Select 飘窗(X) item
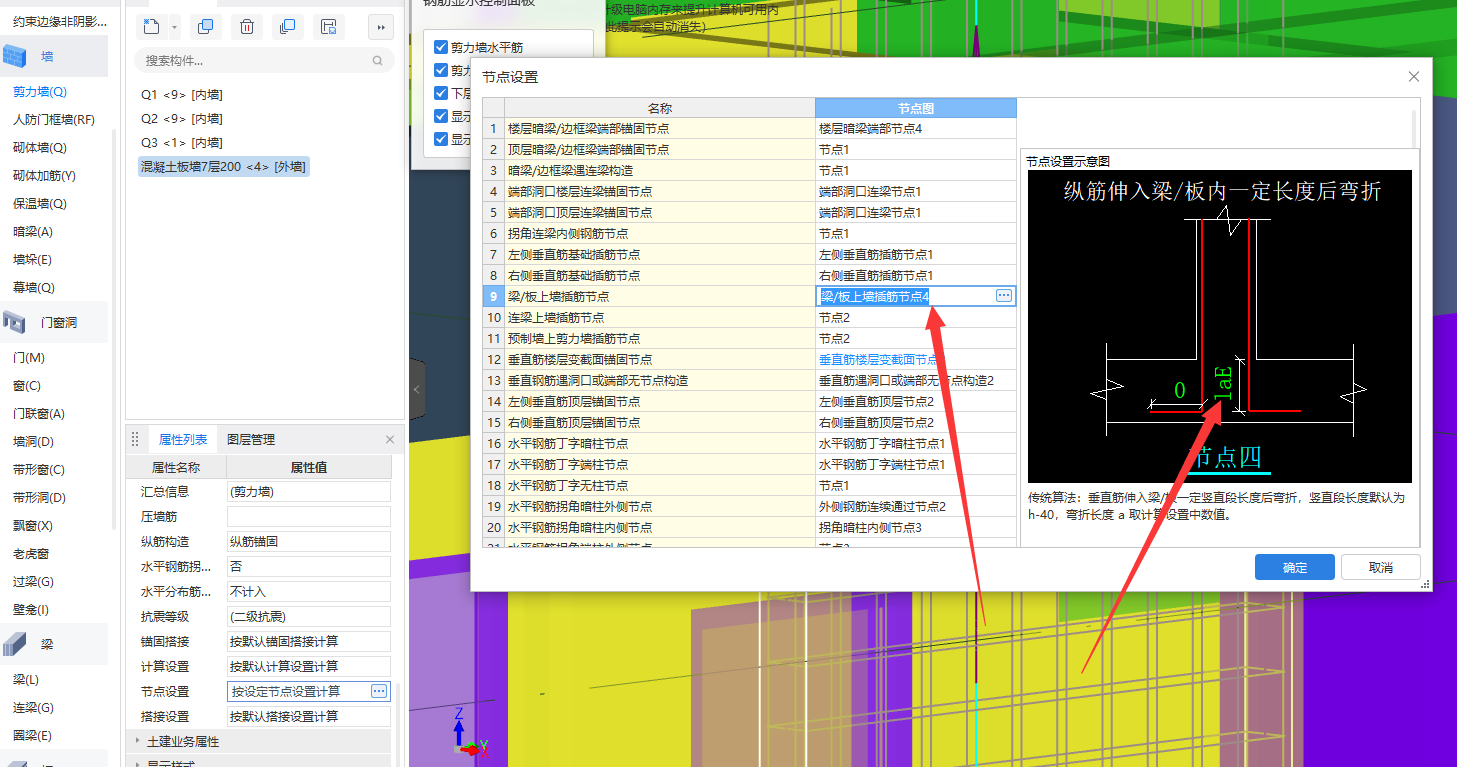The height and width of the screenshot is (767, 1457). pos(33,525)
